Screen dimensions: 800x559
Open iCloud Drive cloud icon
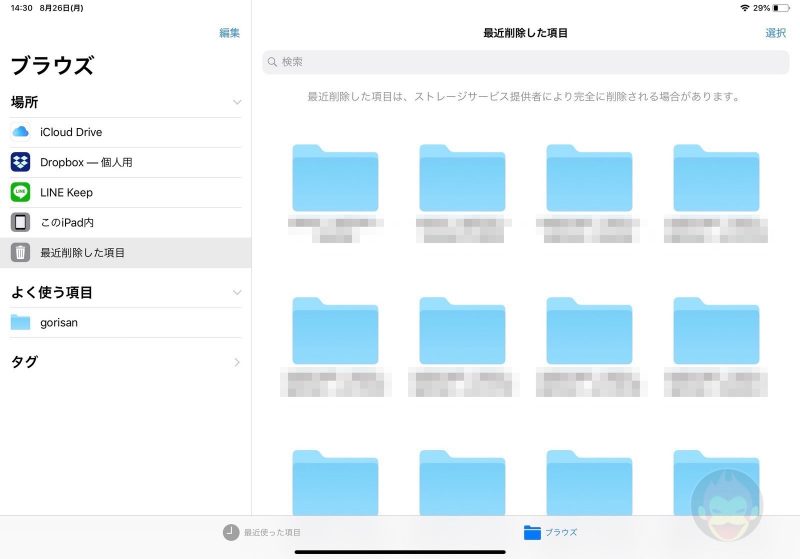click(x=20, y=132)
